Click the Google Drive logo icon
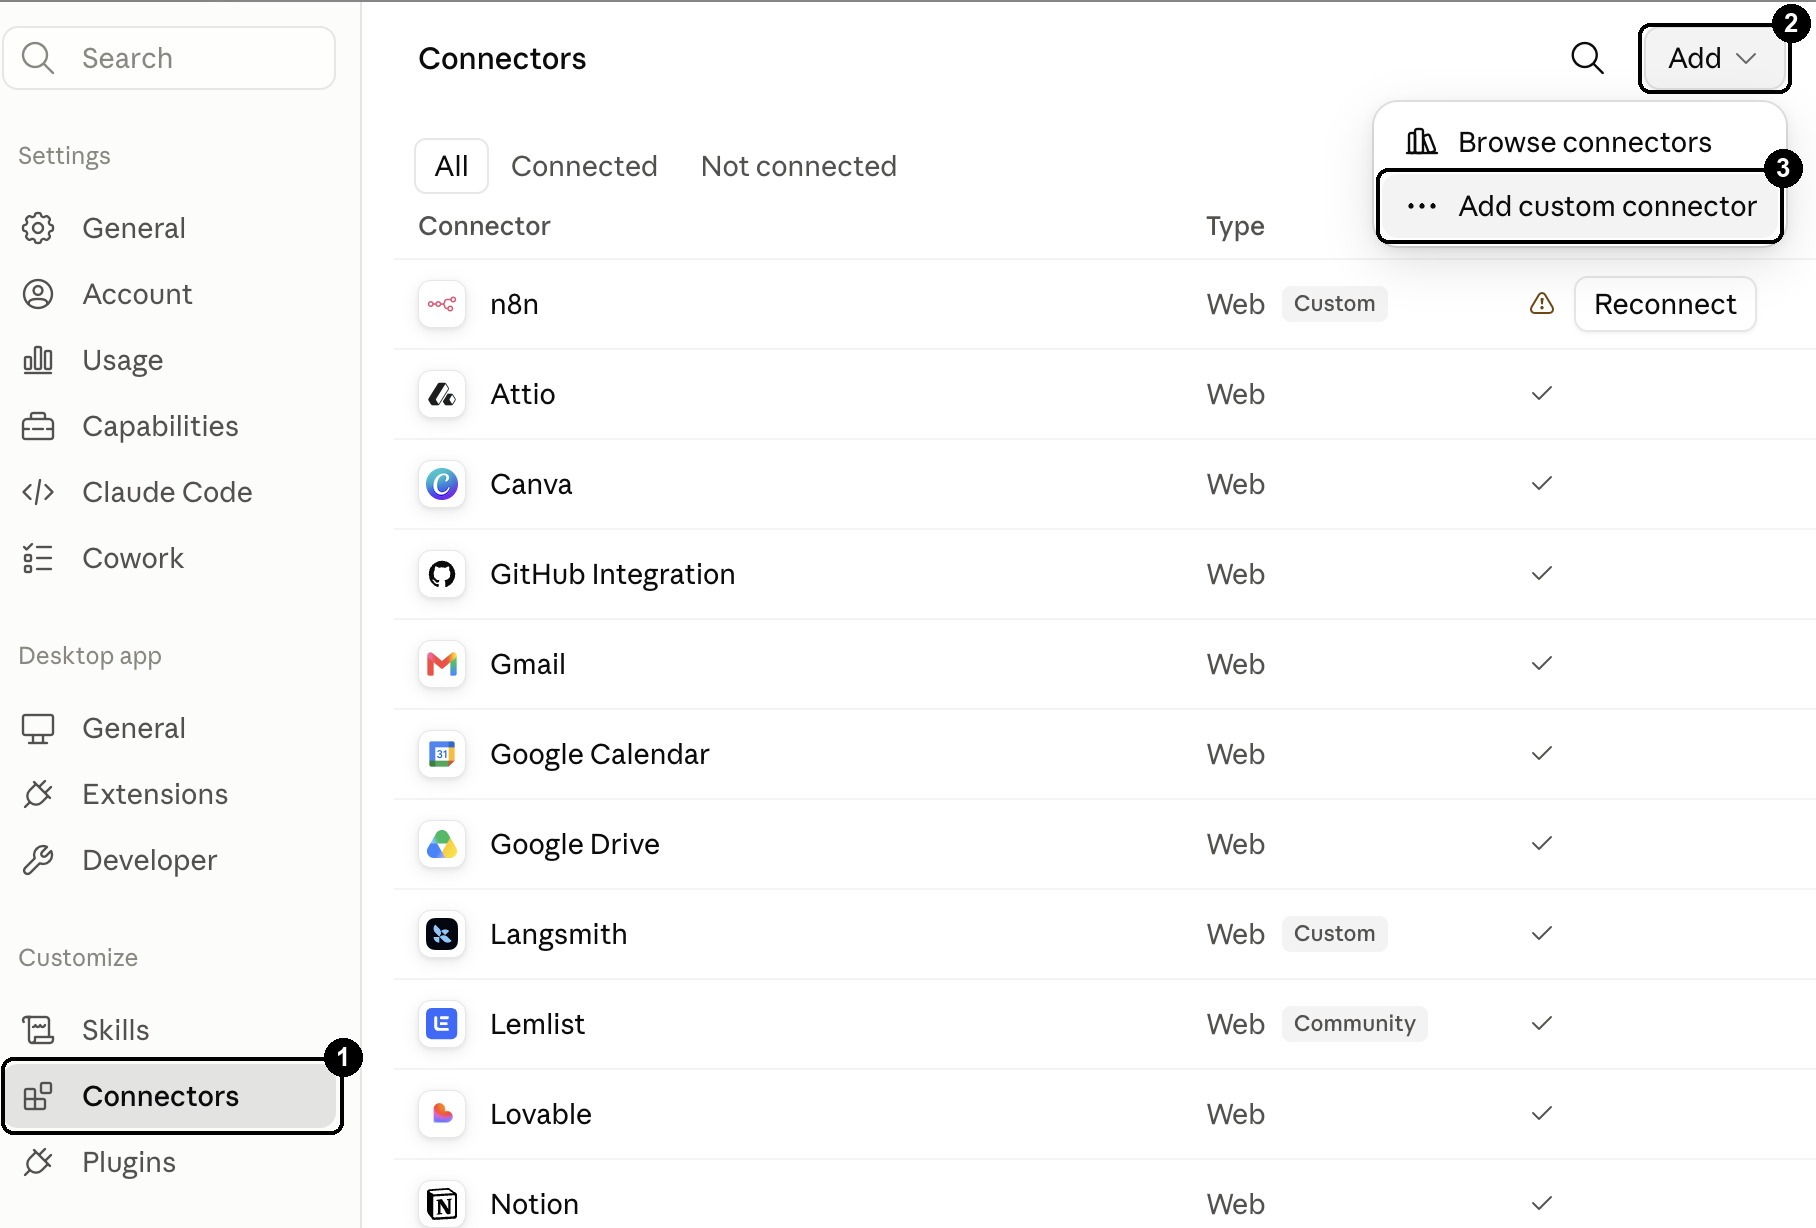Screen dimensions: 1816x1228 (x=442, y=844)
